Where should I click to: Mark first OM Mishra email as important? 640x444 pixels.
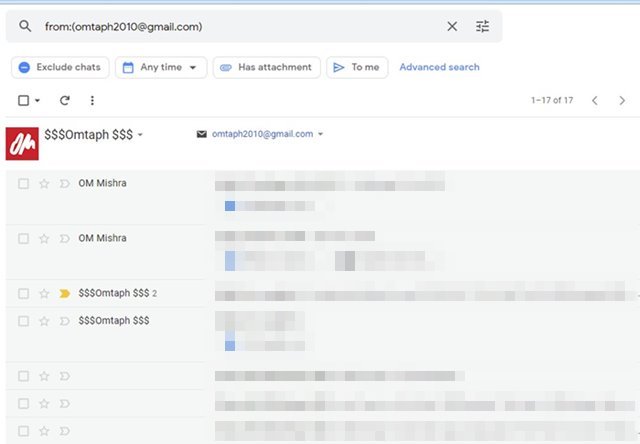point(64,184)
